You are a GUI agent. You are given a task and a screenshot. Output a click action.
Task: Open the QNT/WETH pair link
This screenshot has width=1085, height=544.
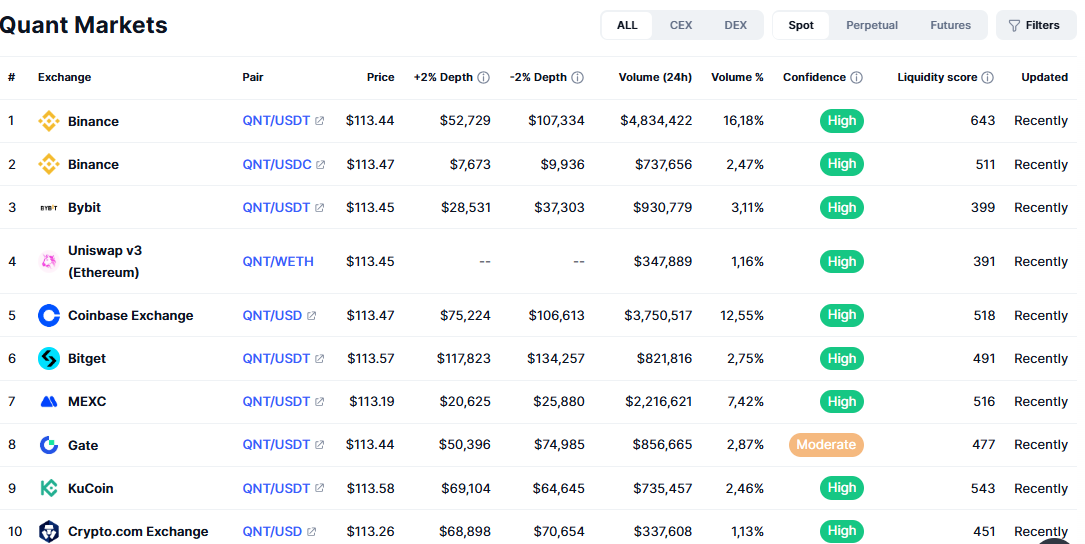tap(277, 262)
